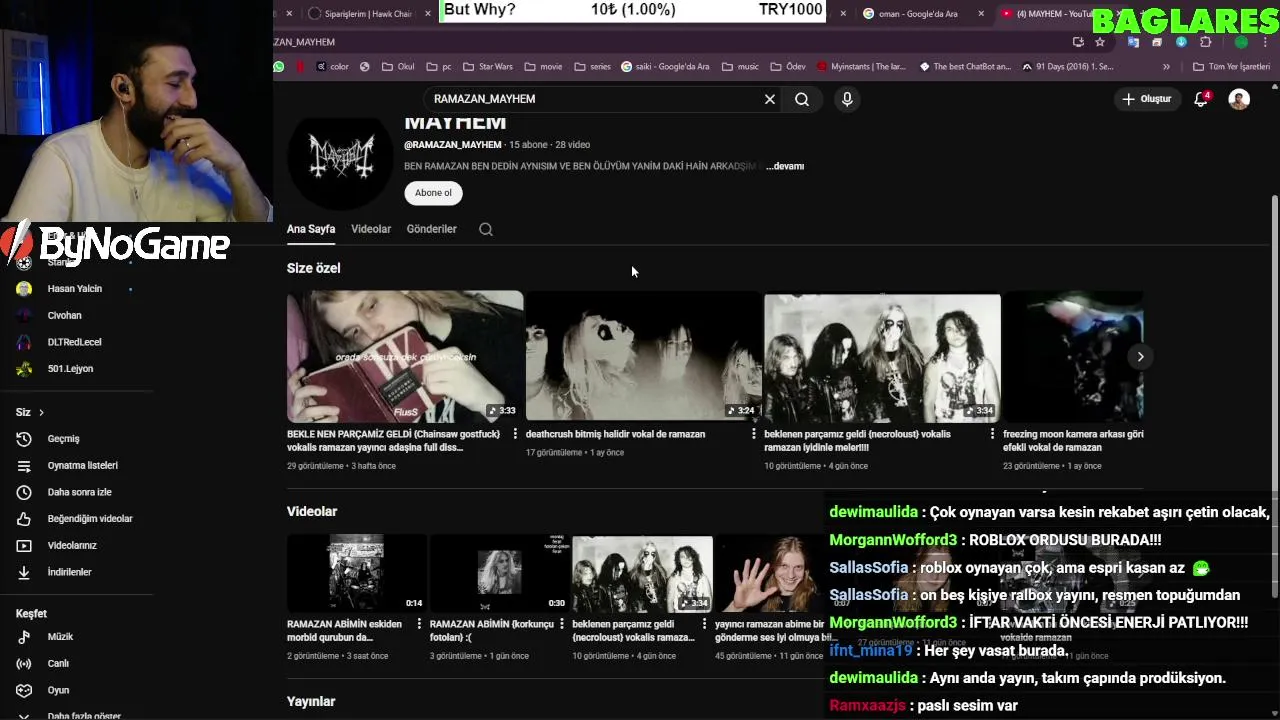Open the Okul bookmarks folder
Viewport: 1280px width, 720px height.
pyautogui.click(x=398, y=67)
